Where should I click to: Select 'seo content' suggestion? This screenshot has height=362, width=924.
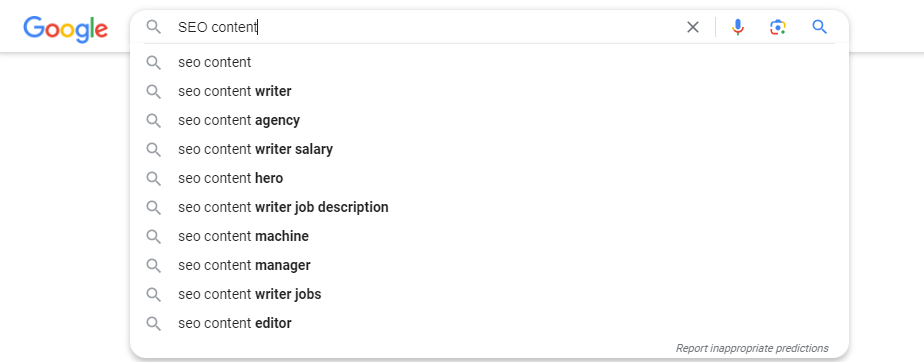[x=489, y=62]
